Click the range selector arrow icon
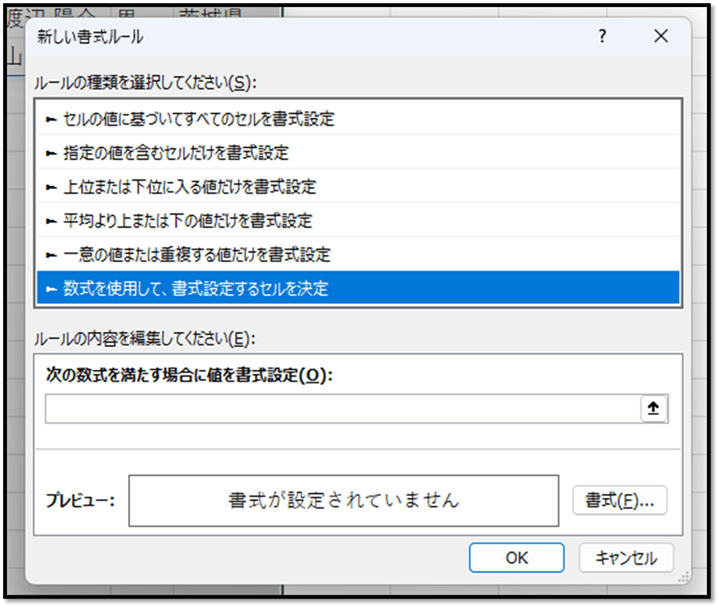719x607 pixels. 654,409
